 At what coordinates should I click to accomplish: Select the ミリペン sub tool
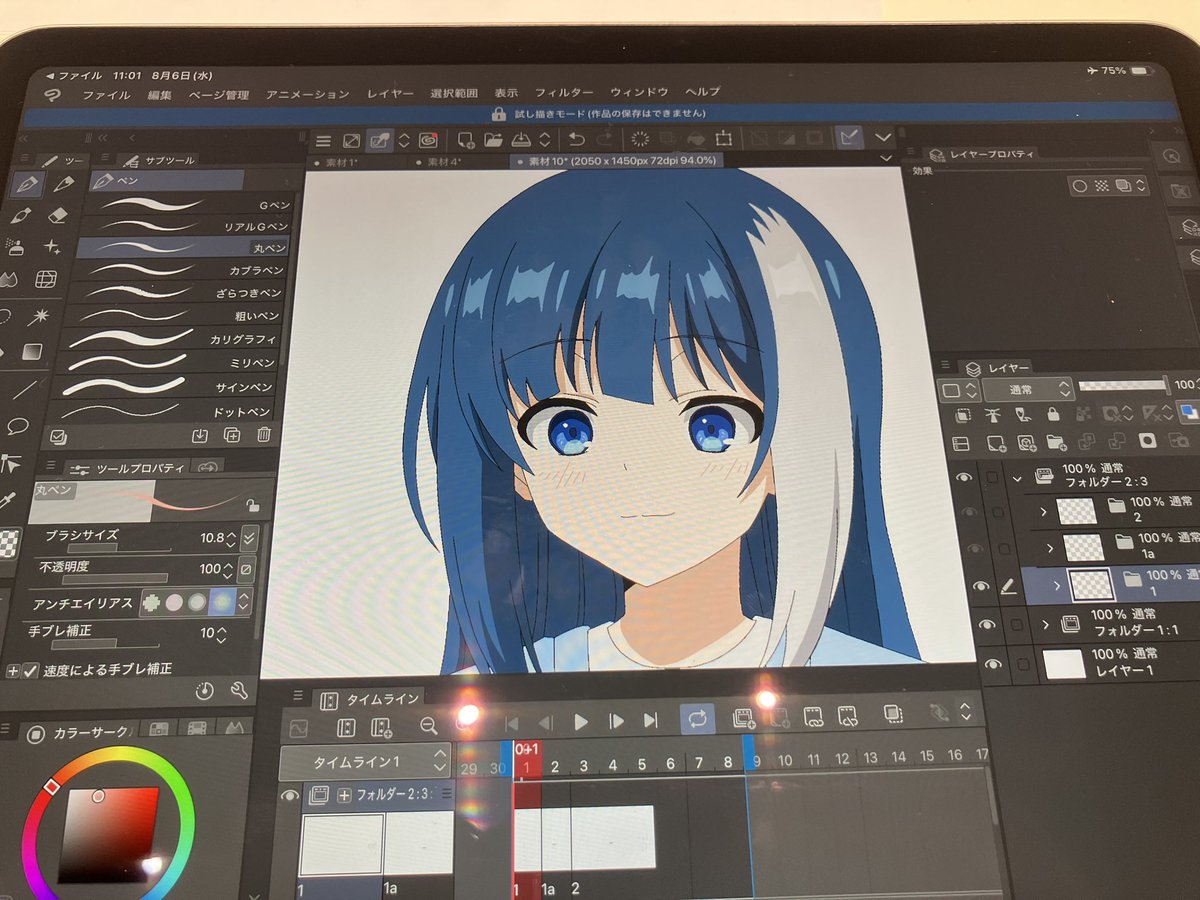(x=172, y=362)
